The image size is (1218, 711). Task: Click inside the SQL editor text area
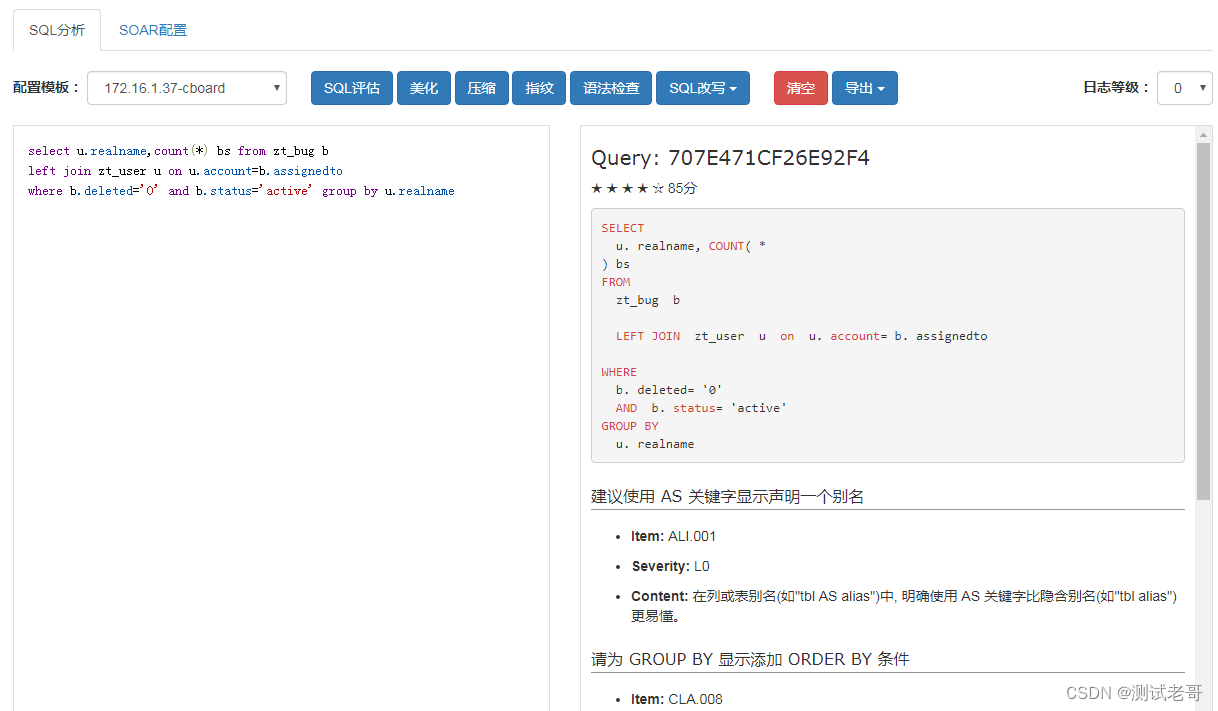280,300
